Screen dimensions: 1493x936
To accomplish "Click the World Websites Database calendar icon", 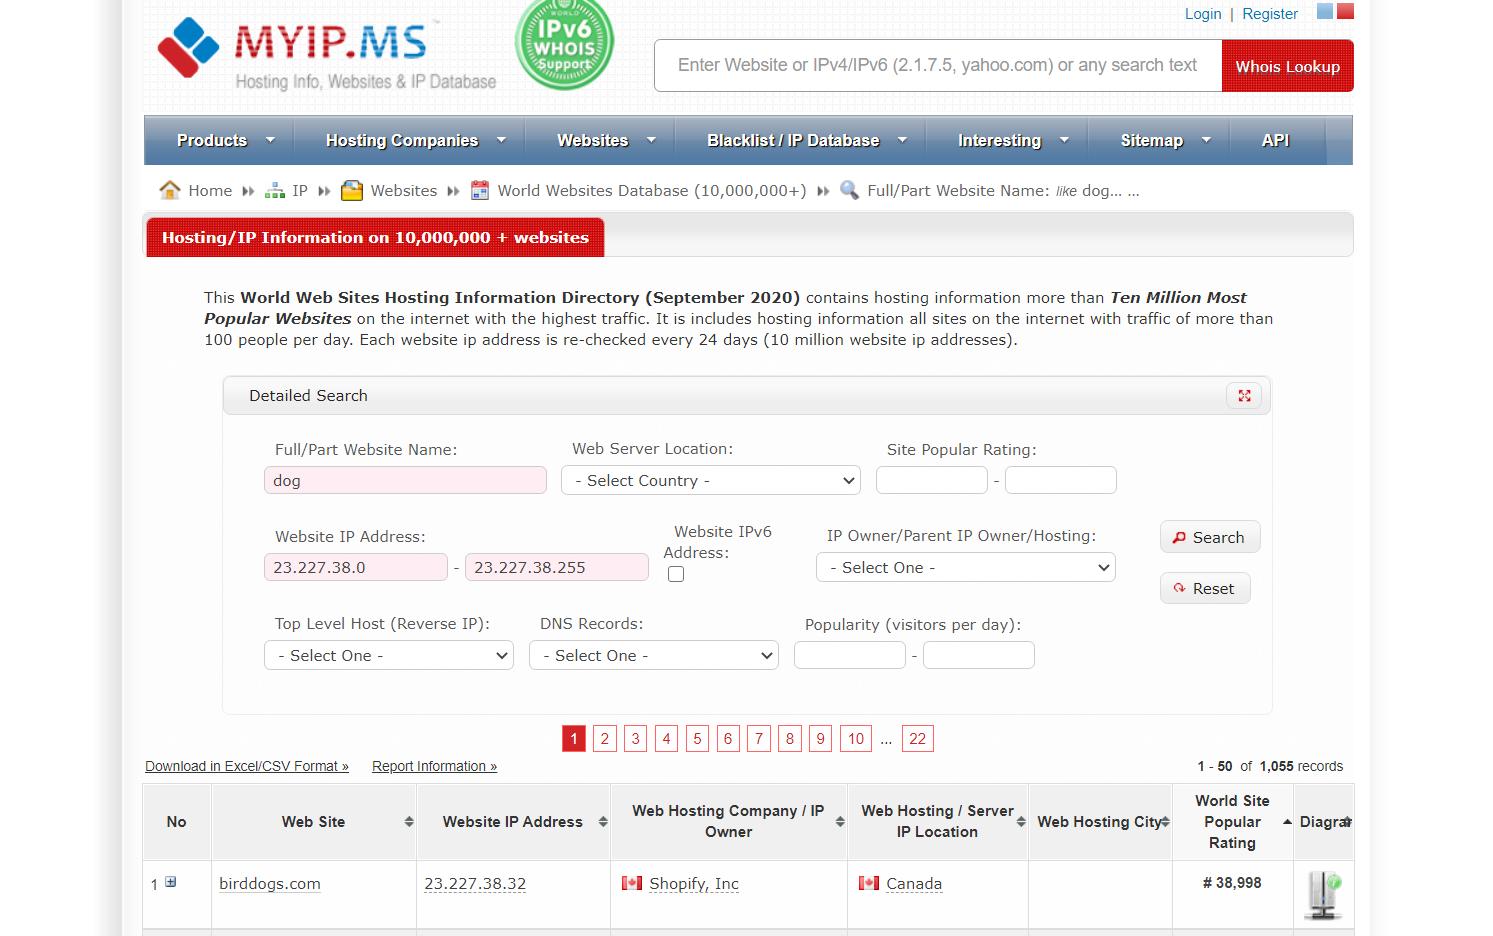I will [480, 190].
